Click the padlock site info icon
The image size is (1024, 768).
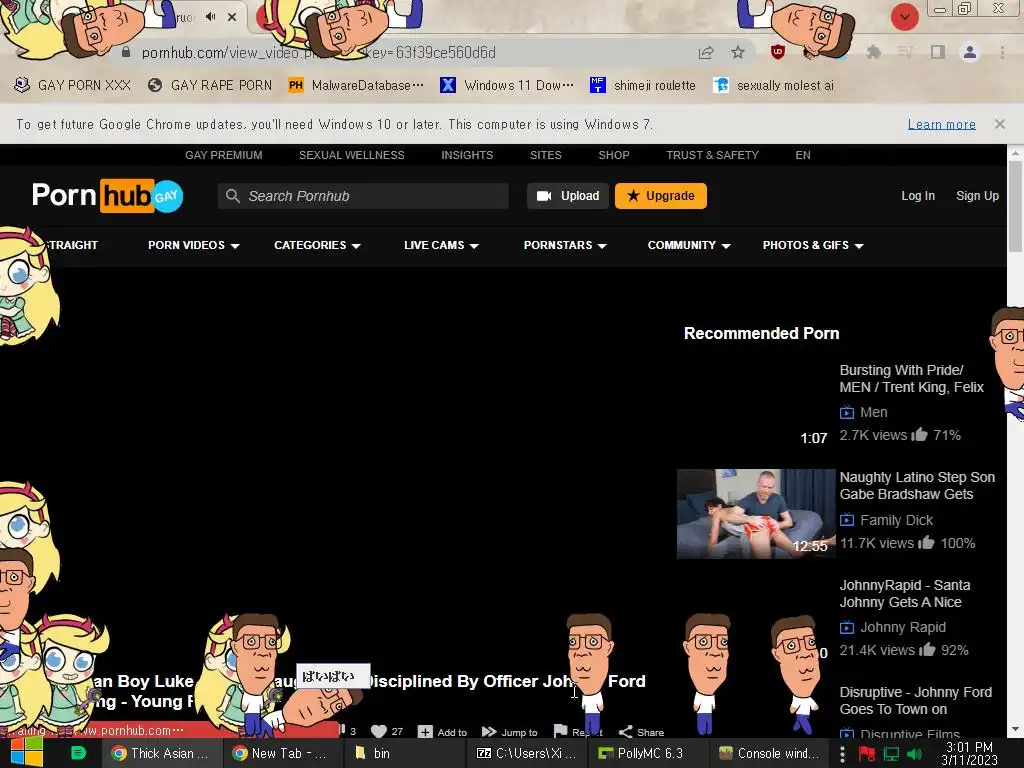click(x=126, y=52)
